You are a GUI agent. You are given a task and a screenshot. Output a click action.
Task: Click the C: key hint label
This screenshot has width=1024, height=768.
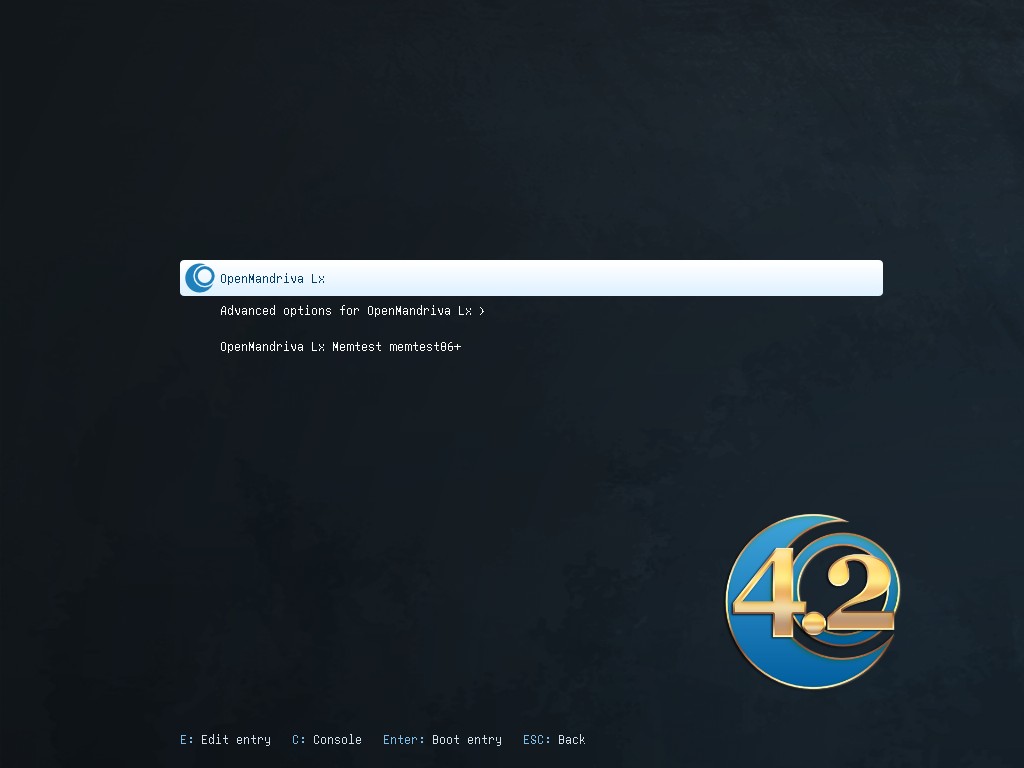click(x=299, y=740)
